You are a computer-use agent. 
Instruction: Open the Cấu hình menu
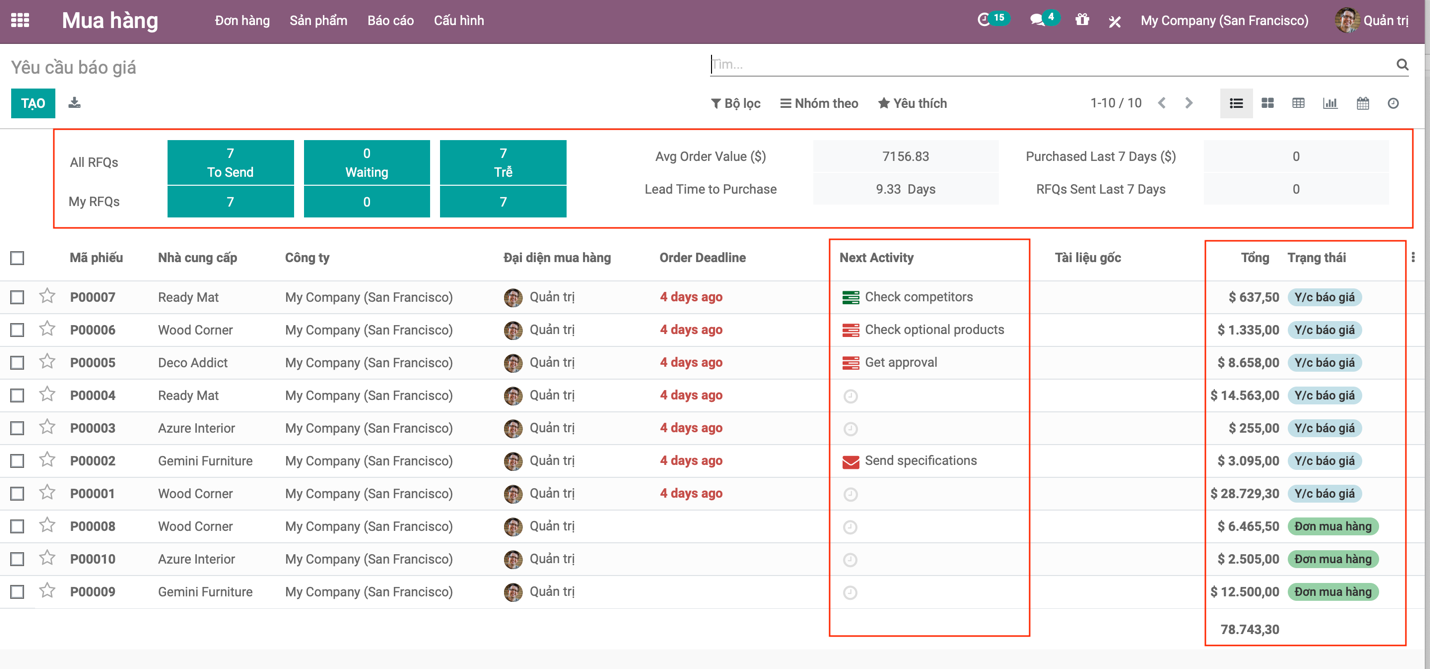[459, 20]
